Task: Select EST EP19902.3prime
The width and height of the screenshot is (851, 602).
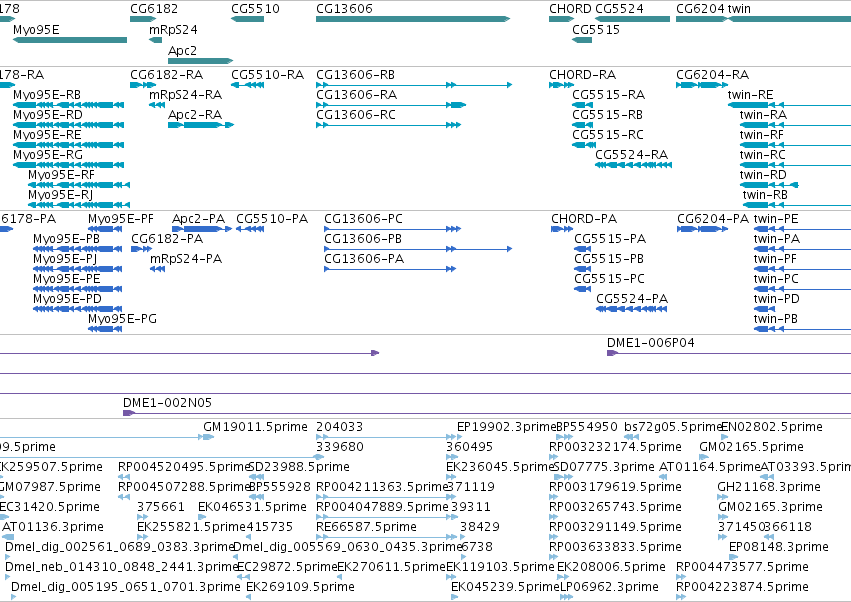Action: click(x=507, y=427)
